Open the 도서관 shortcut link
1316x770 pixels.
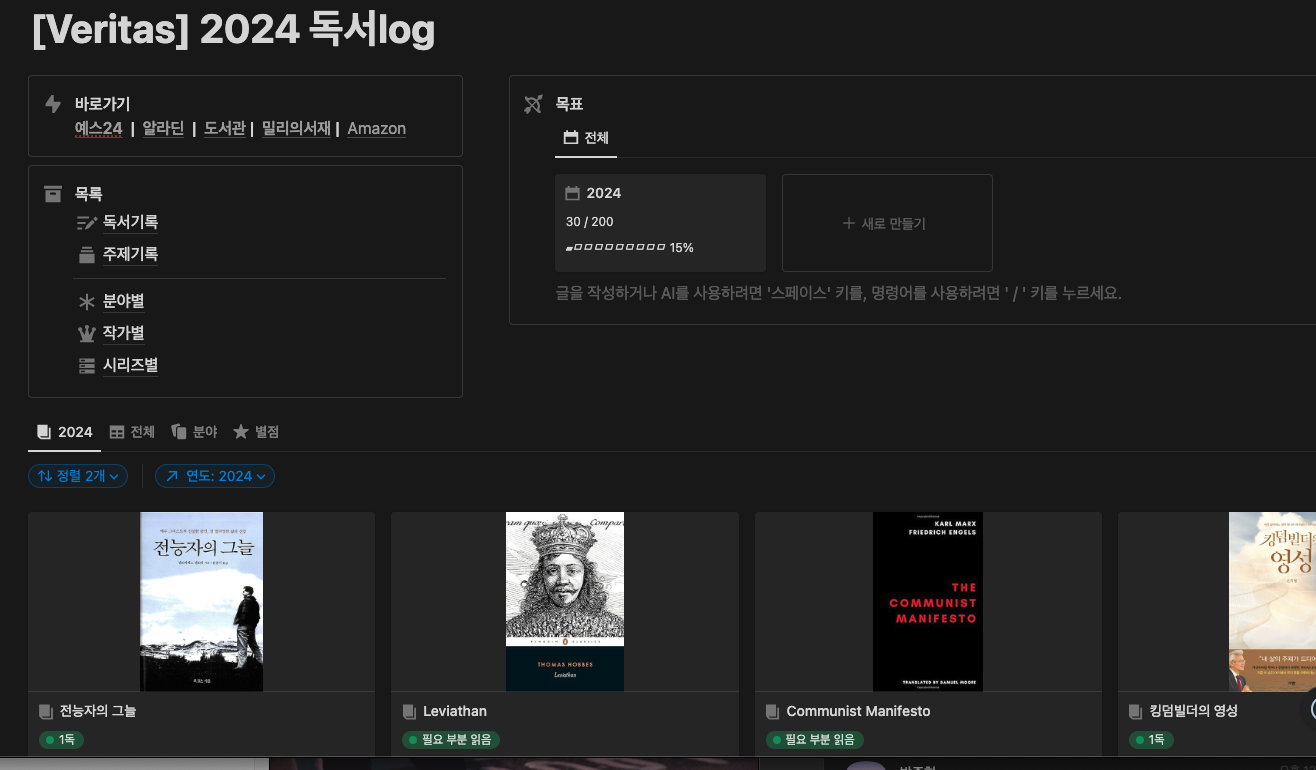point(225,128)
